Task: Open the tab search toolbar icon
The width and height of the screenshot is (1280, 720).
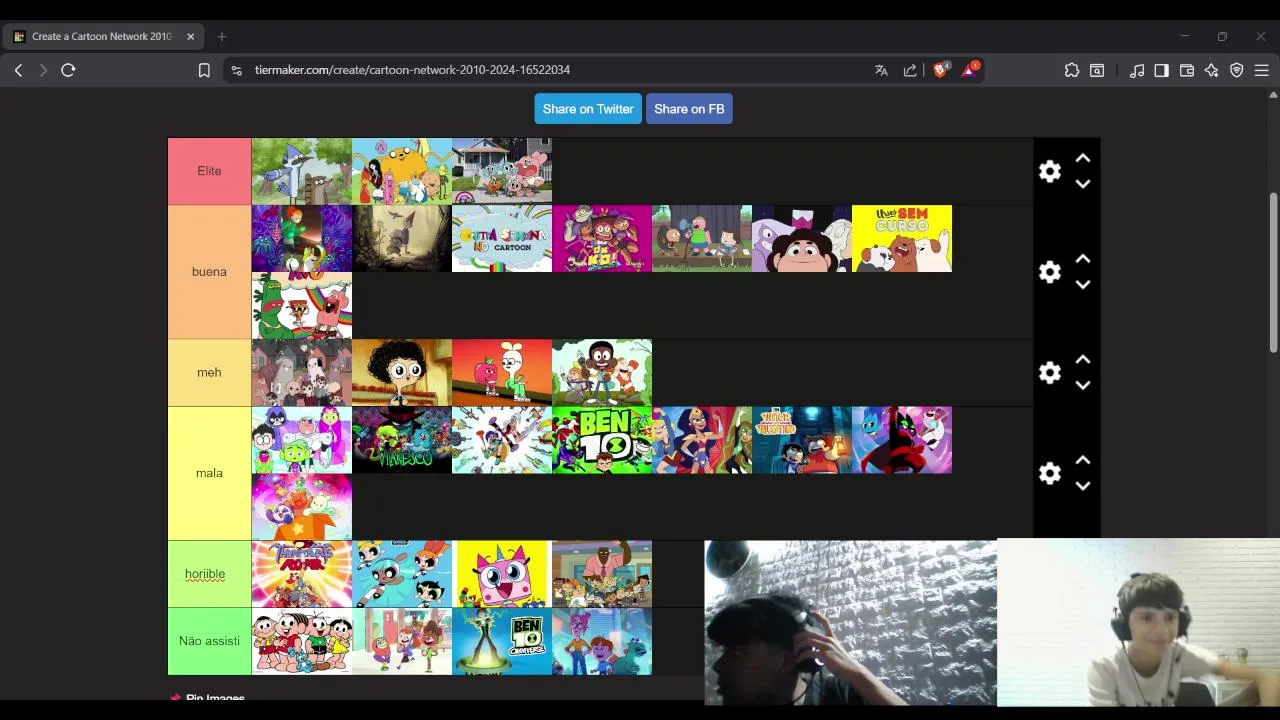Action: [1097, 70]
